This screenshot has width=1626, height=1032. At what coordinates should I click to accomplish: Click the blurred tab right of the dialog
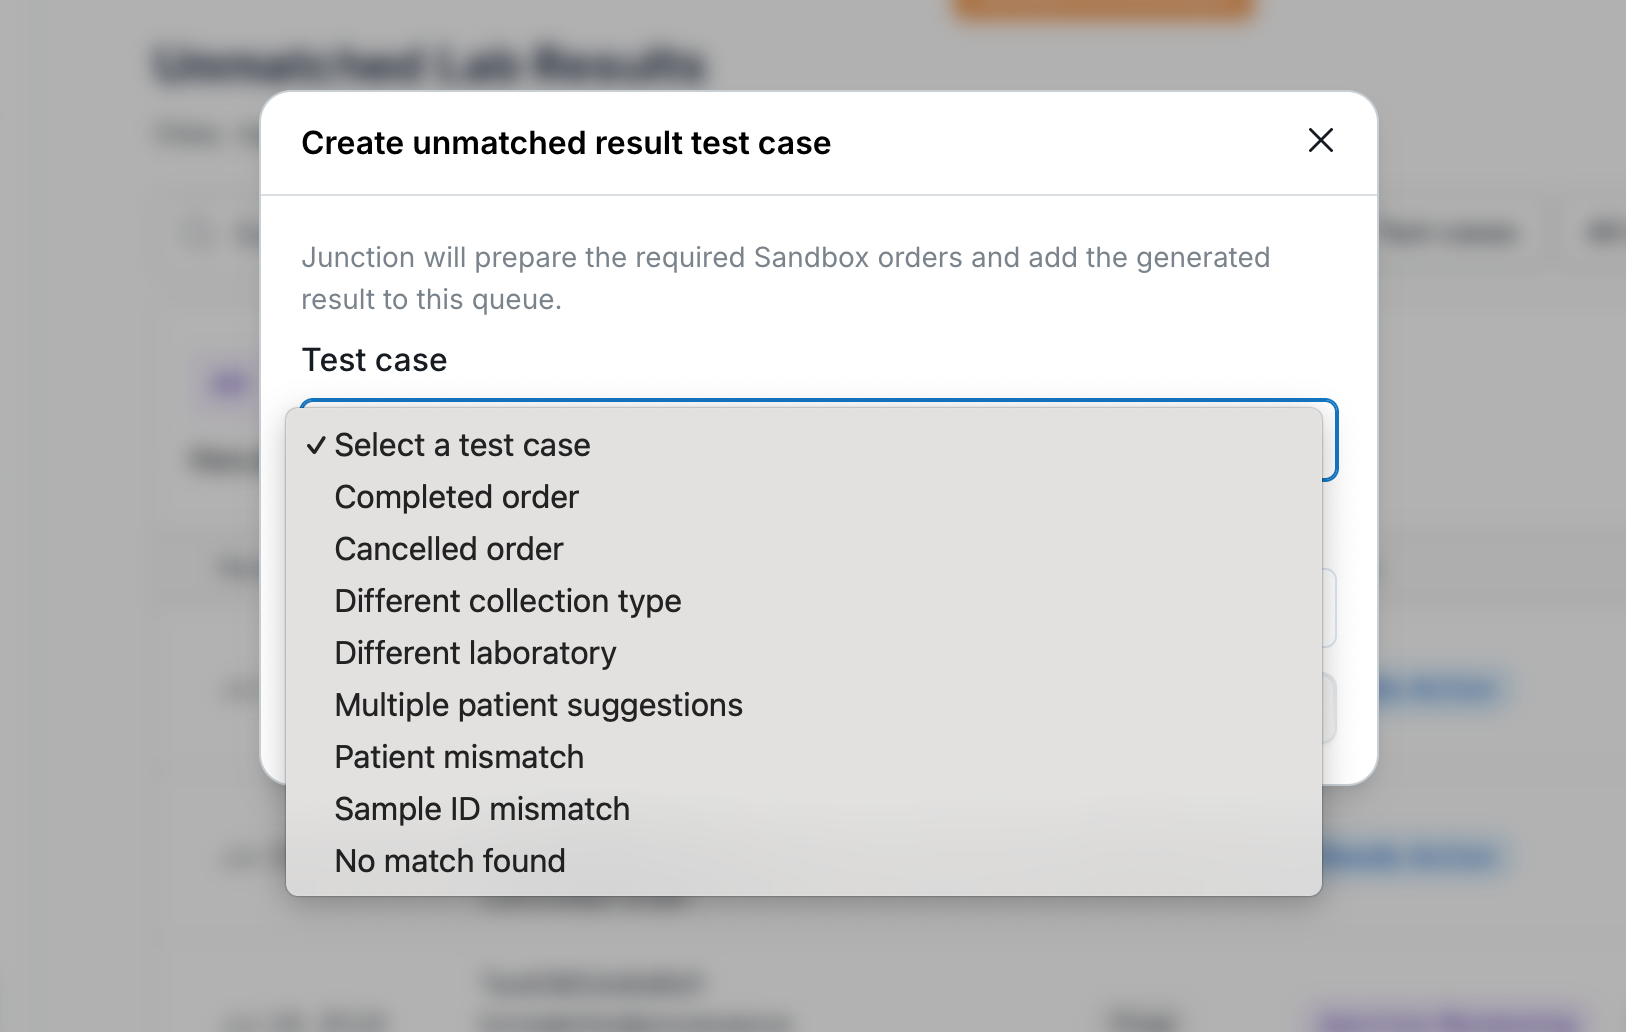pyautogui.click(x=1450, y=233)
